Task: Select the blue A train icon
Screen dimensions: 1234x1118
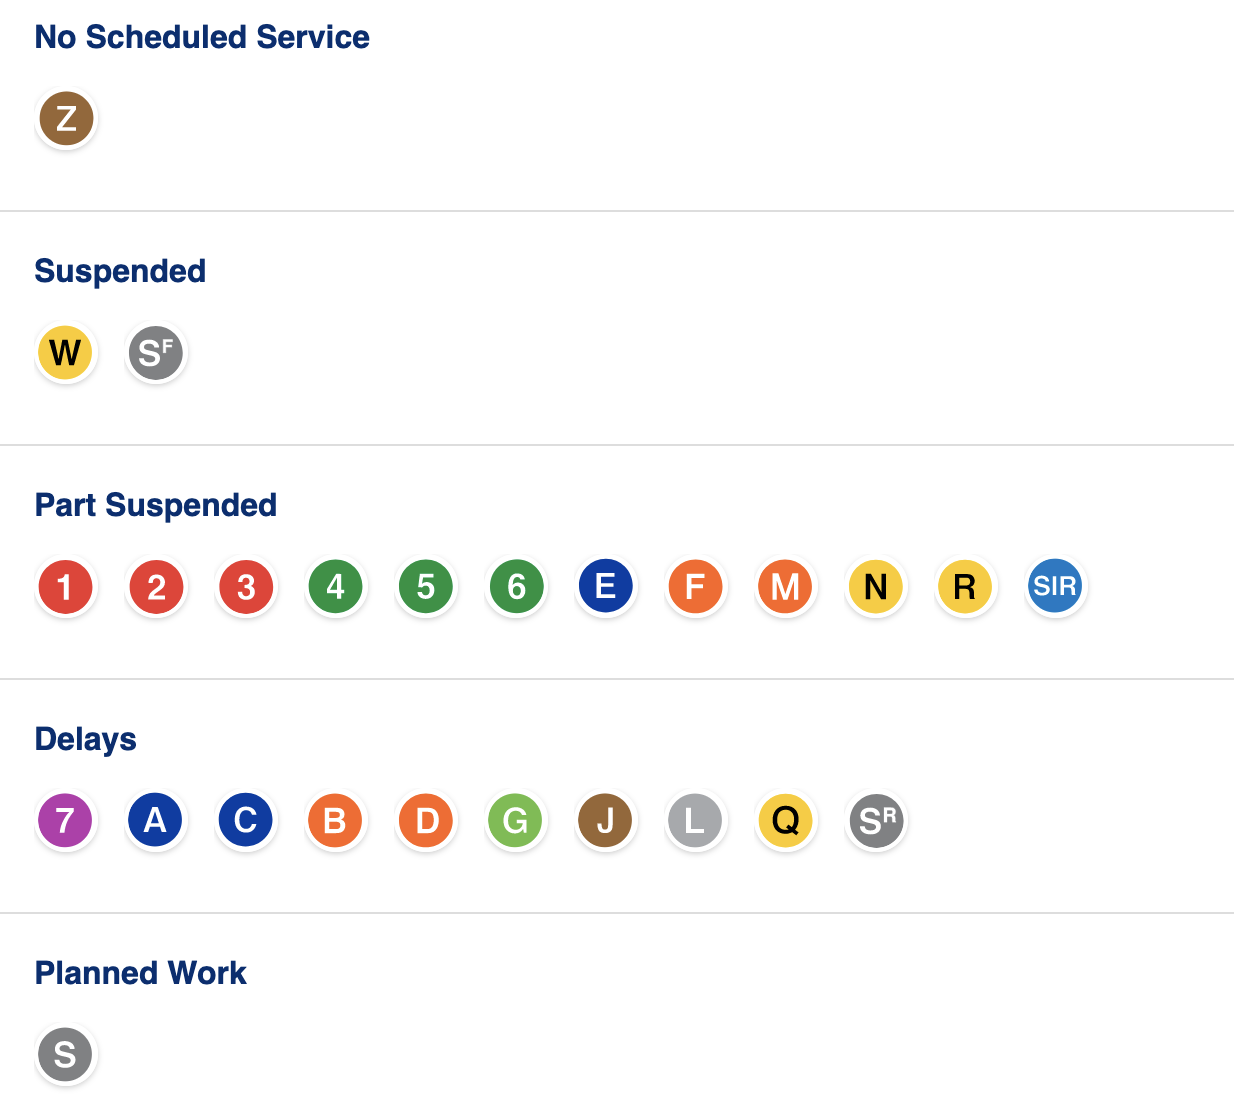Action: pos(156,820)
